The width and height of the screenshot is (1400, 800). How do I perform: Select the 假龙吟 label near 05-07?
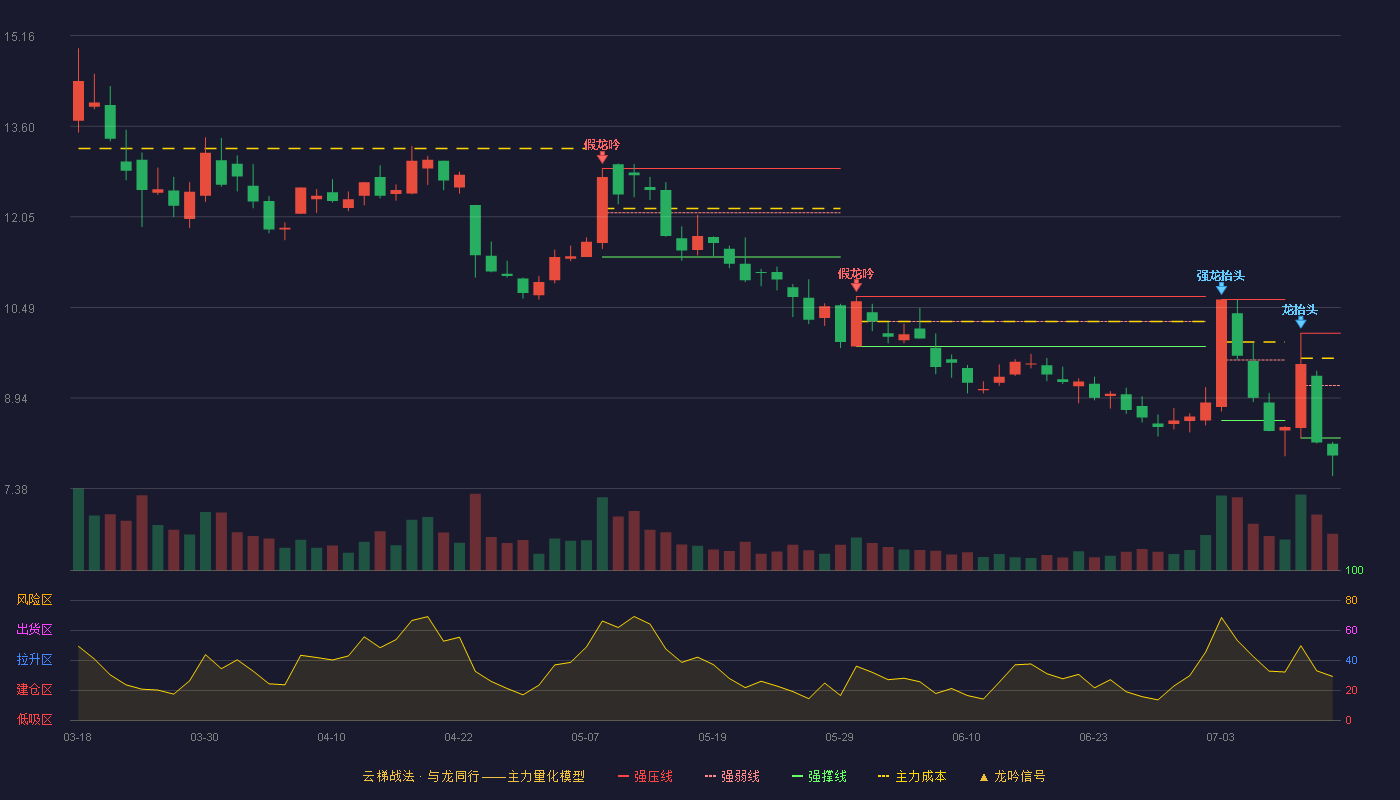[602, 145]
